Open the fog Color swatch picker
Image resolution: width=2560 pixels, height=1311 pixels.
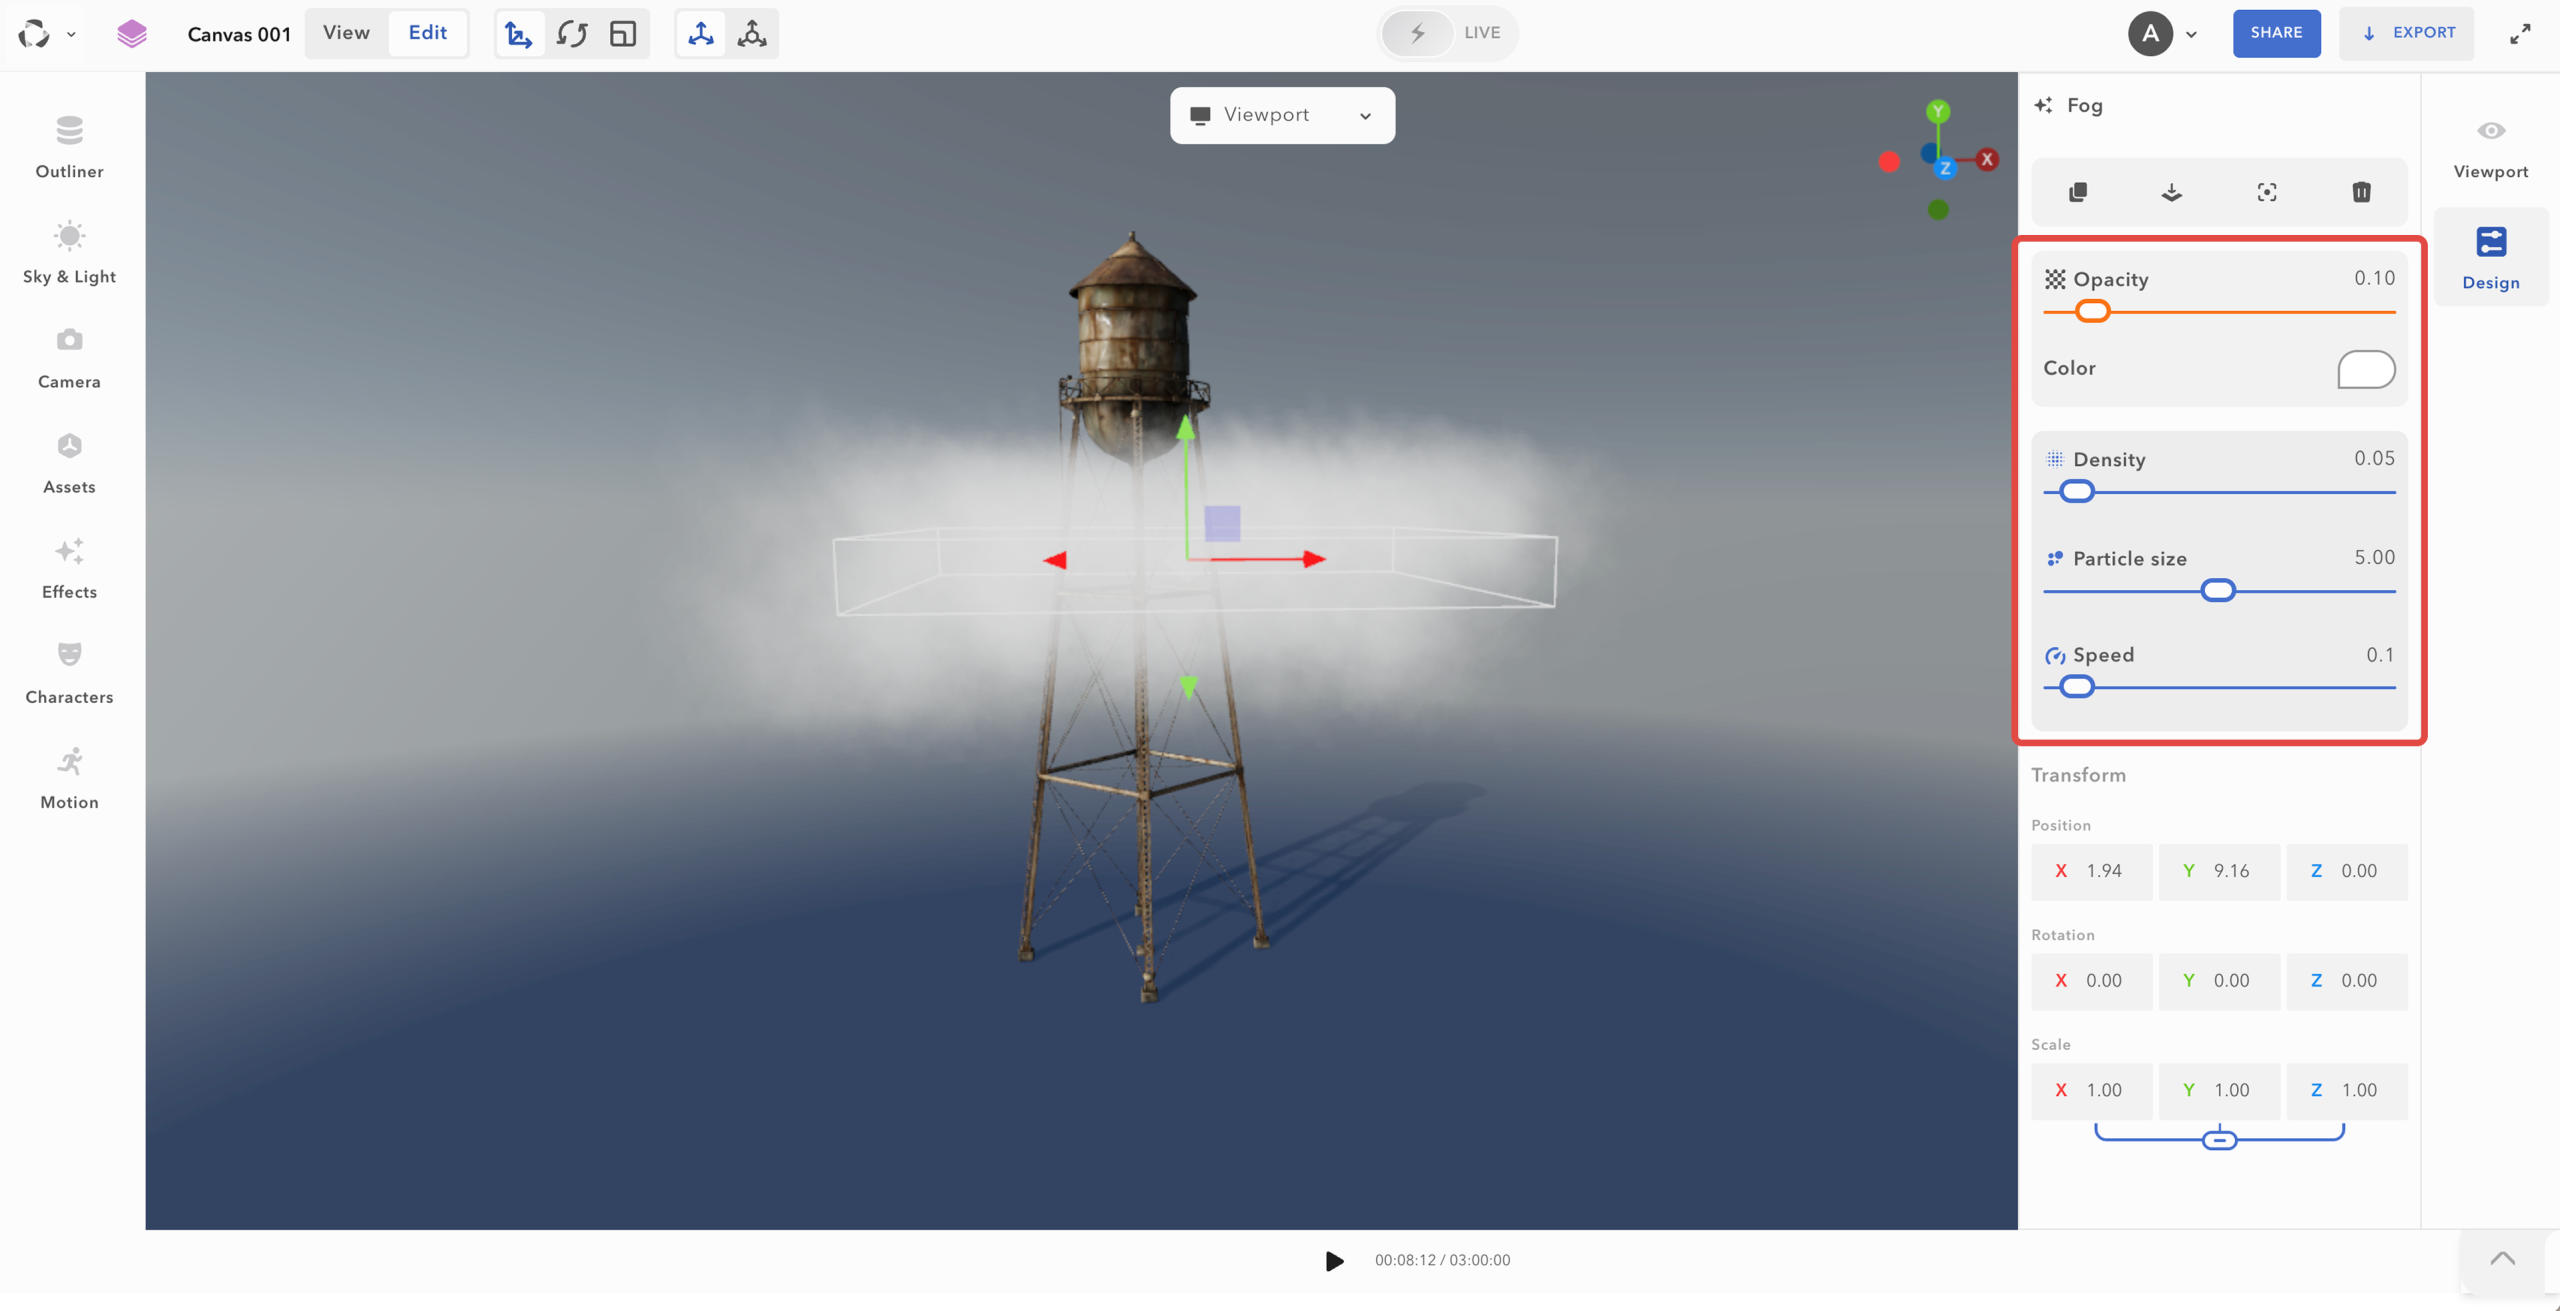pyautogui.click(x=2364, y=369)
